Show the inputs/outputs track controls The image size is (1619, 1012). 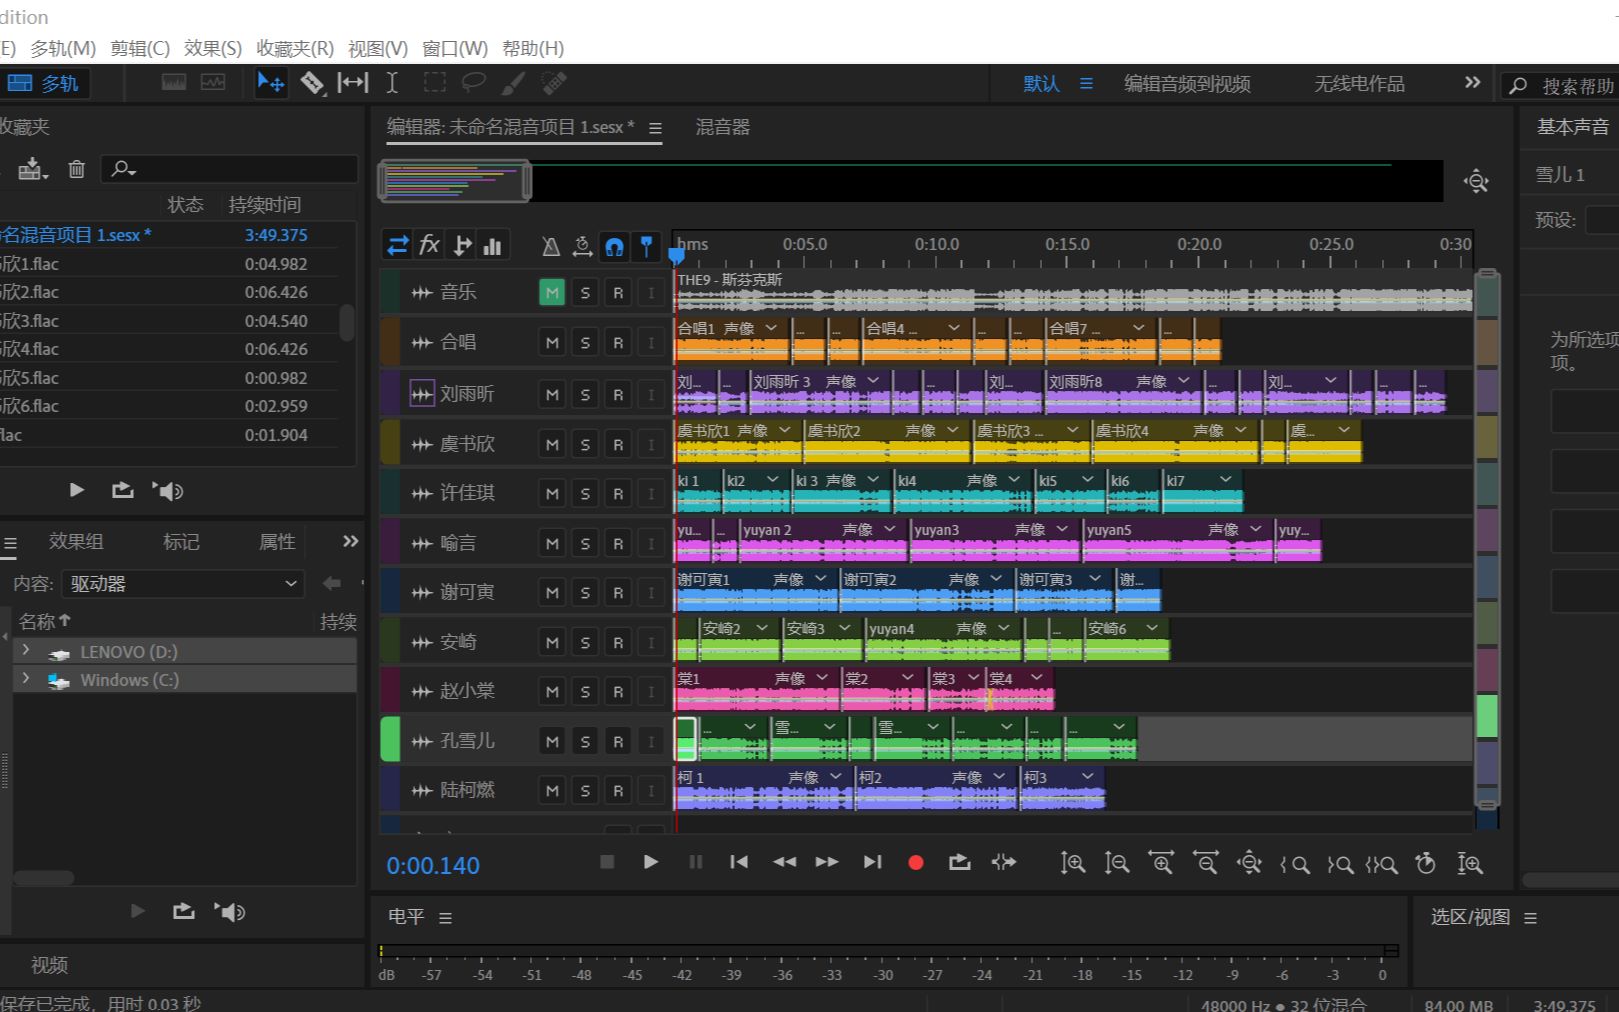pyautogui.click(x=398, y=245)
